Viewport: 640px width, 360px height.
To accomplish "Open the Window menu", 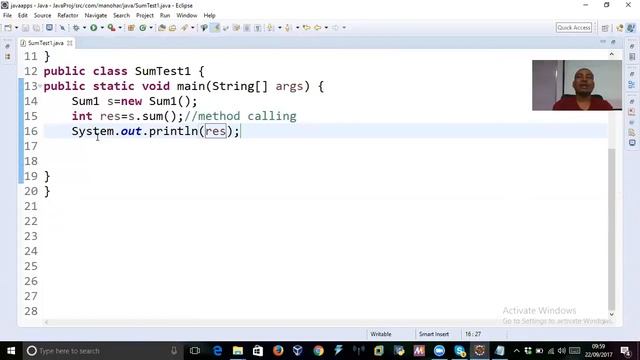I will 187,16.
